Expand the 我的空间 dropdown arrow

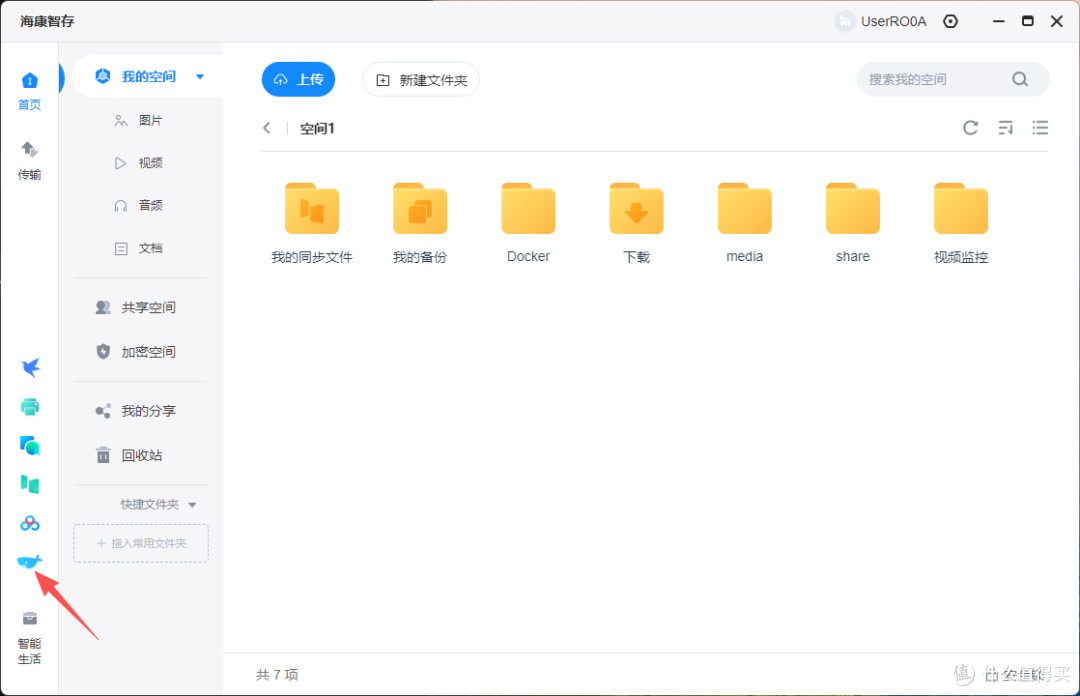tap(200, 76)
